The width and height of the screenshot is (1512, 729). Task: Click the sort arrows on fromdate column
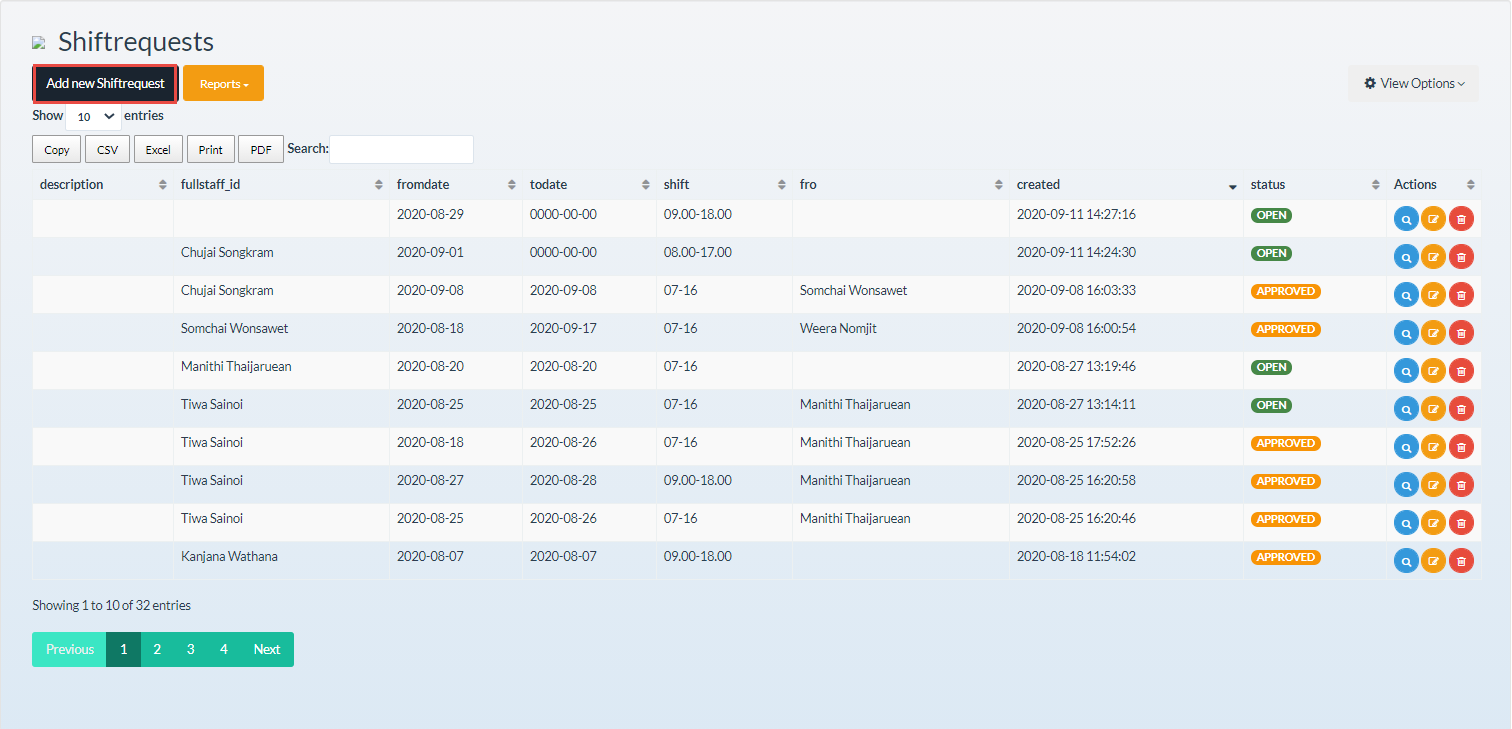511,185
